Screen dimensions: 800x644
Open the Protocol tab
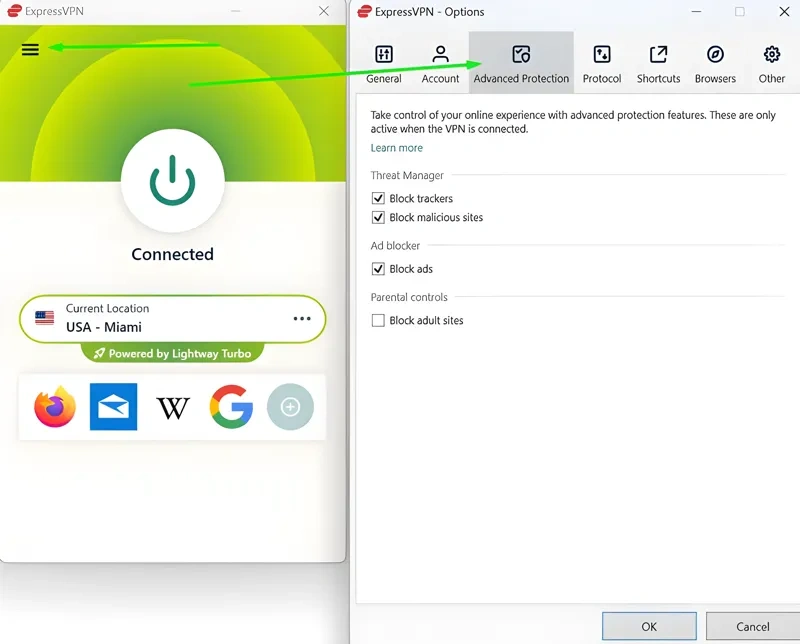point(602,64)
